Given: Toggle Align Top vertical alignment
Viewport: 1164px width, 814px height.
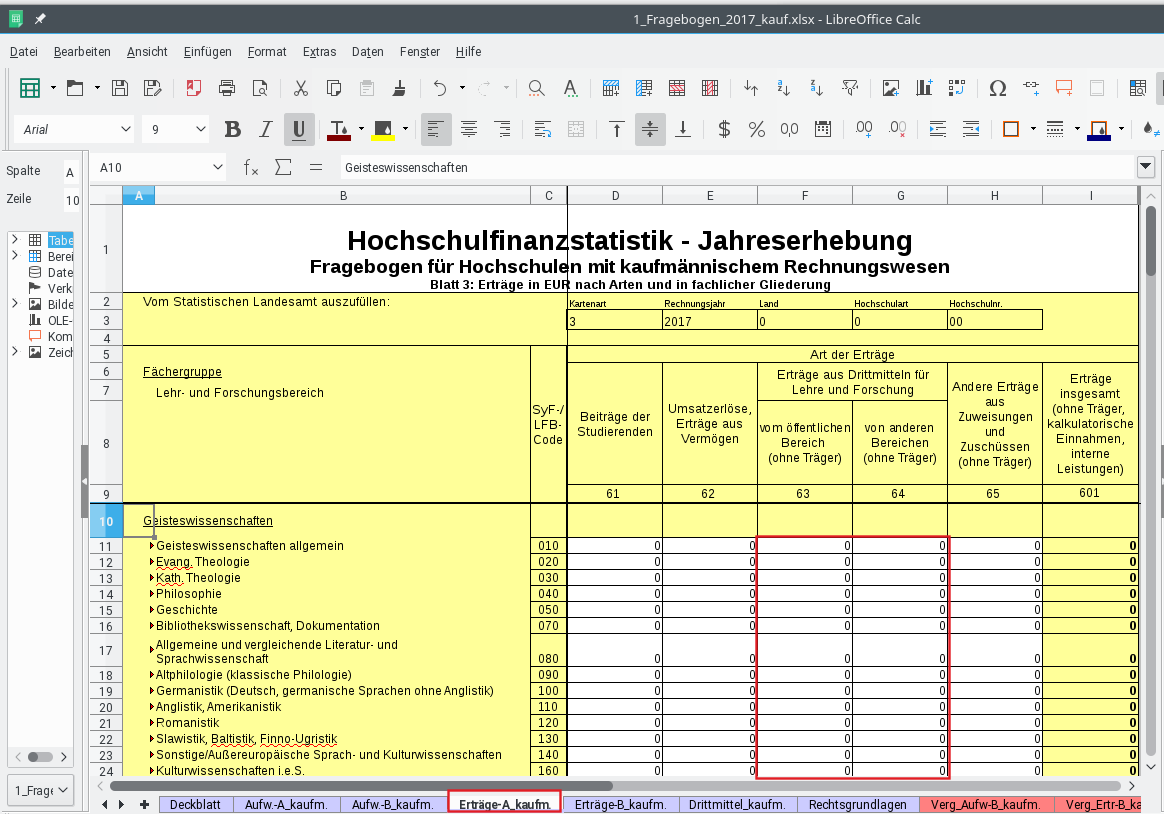Looking at the screenshot, I should coord(616,129).
